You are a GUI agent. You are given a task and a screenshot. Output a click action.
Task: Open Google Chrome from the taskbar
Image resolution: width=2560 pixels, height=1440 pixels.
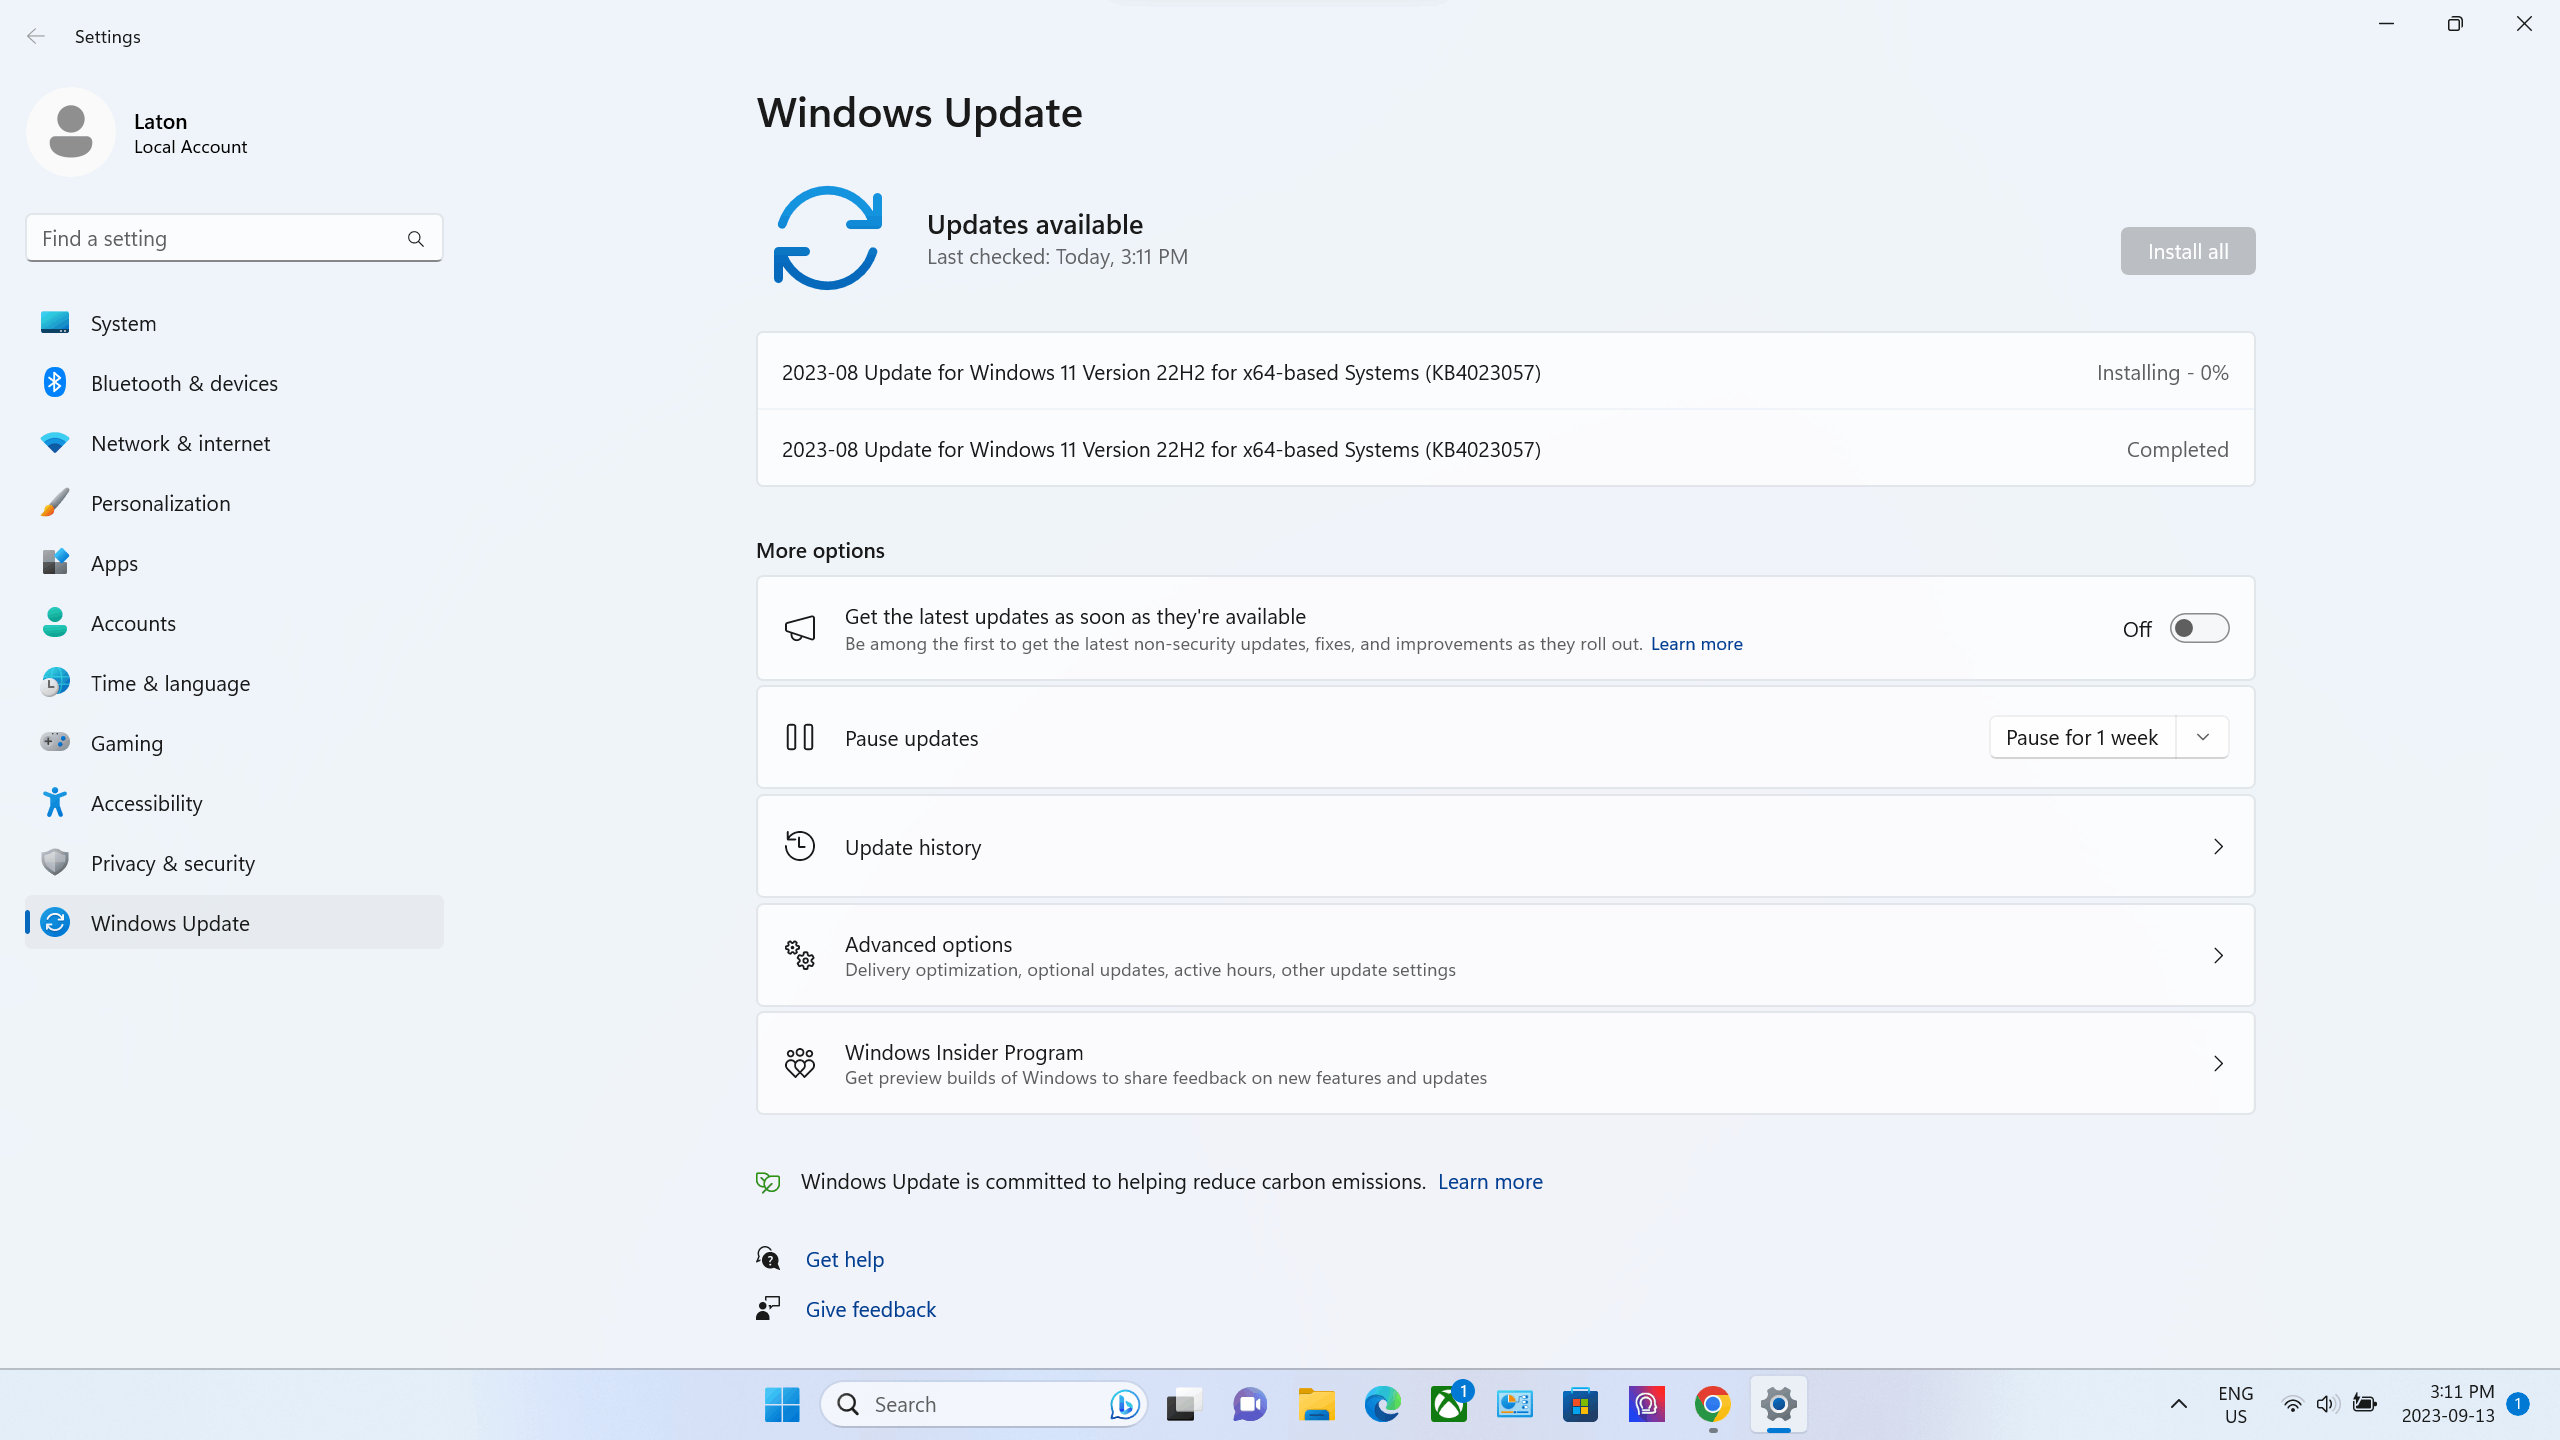(1712, 1404)
